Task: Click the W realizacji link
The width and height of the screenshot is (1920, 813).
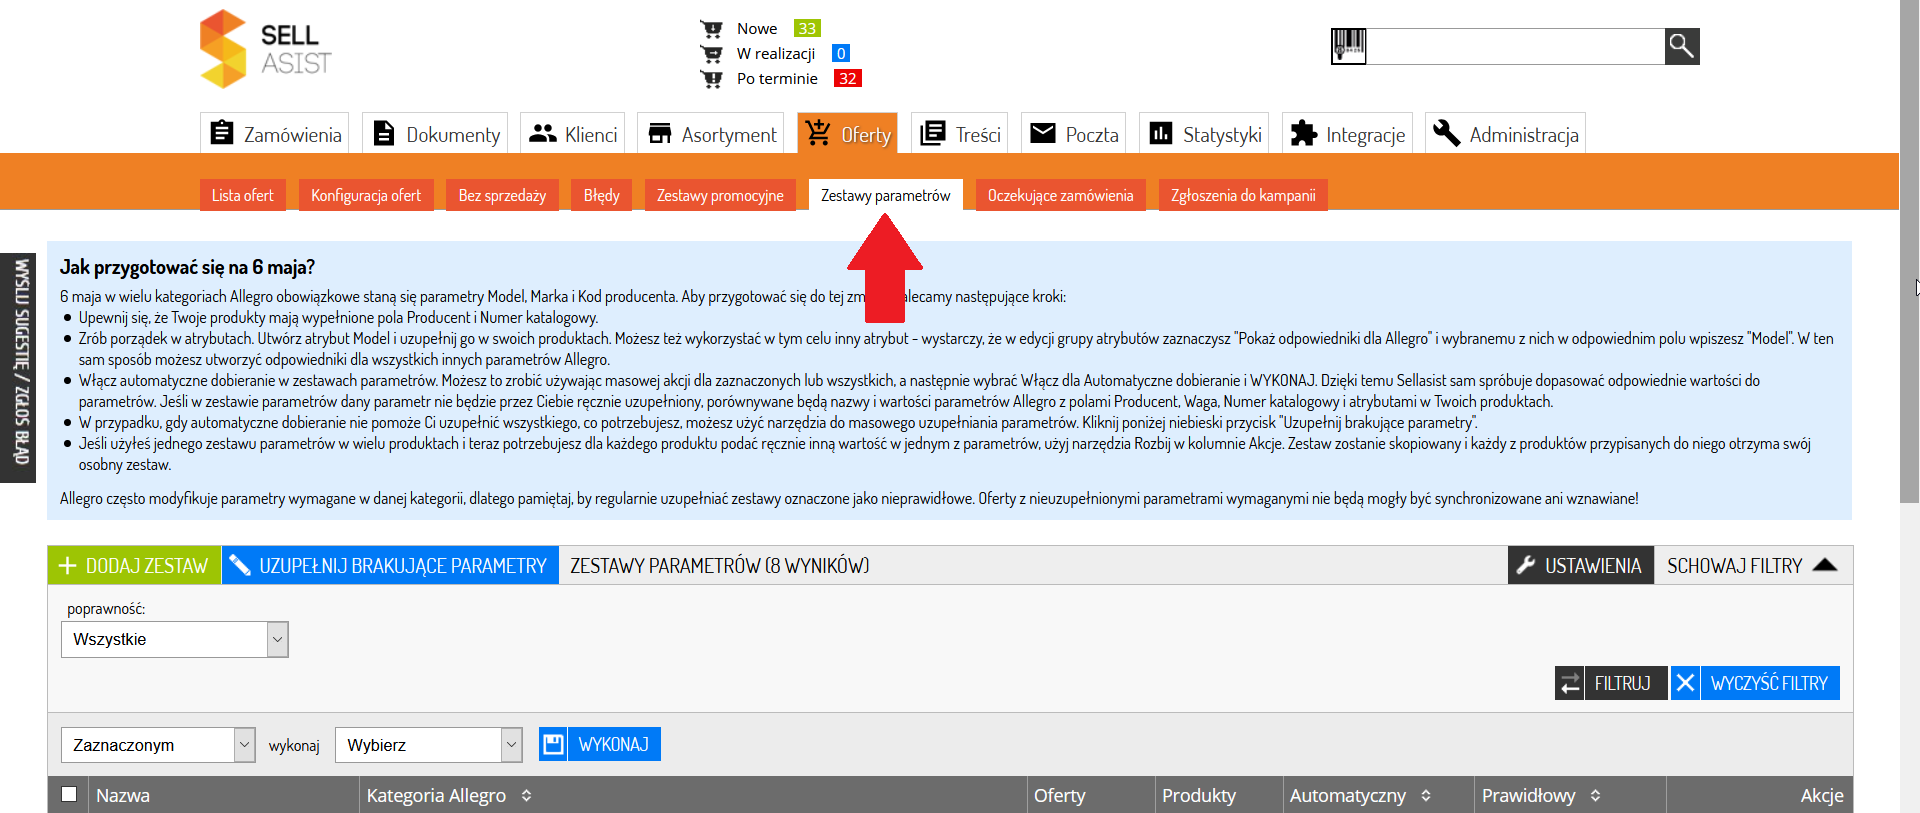Action: (x=776, y=54)
